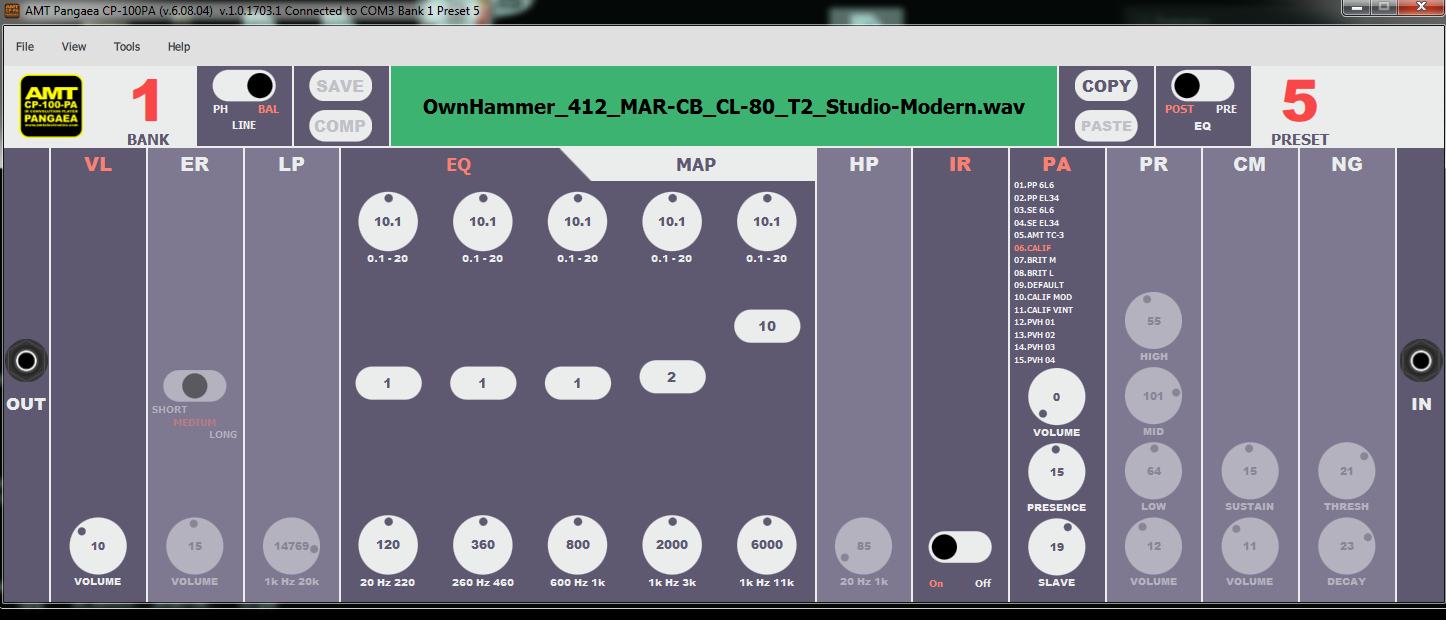This screenshot has width=1446, height=620.
Task: Toggle the EQ POST/PRE switch
Action: [x=1202, y=86]
